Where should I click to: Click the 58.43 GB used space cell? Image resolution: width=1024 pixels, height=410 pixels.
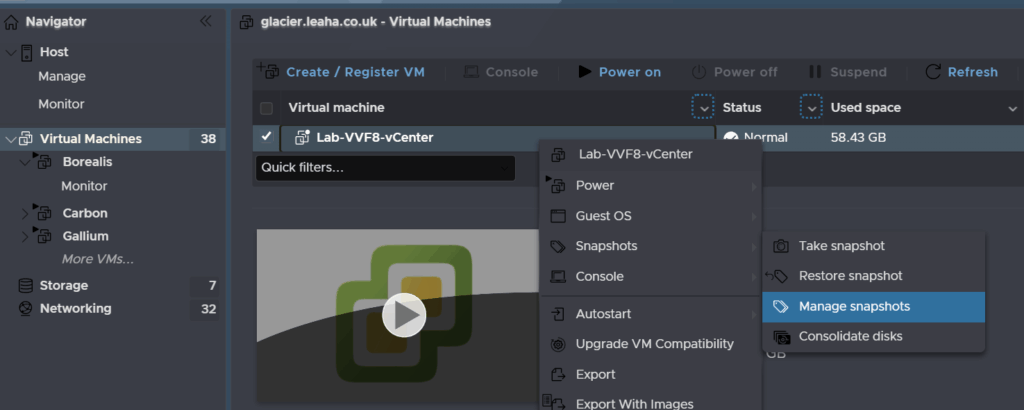(x=858, y=138)
